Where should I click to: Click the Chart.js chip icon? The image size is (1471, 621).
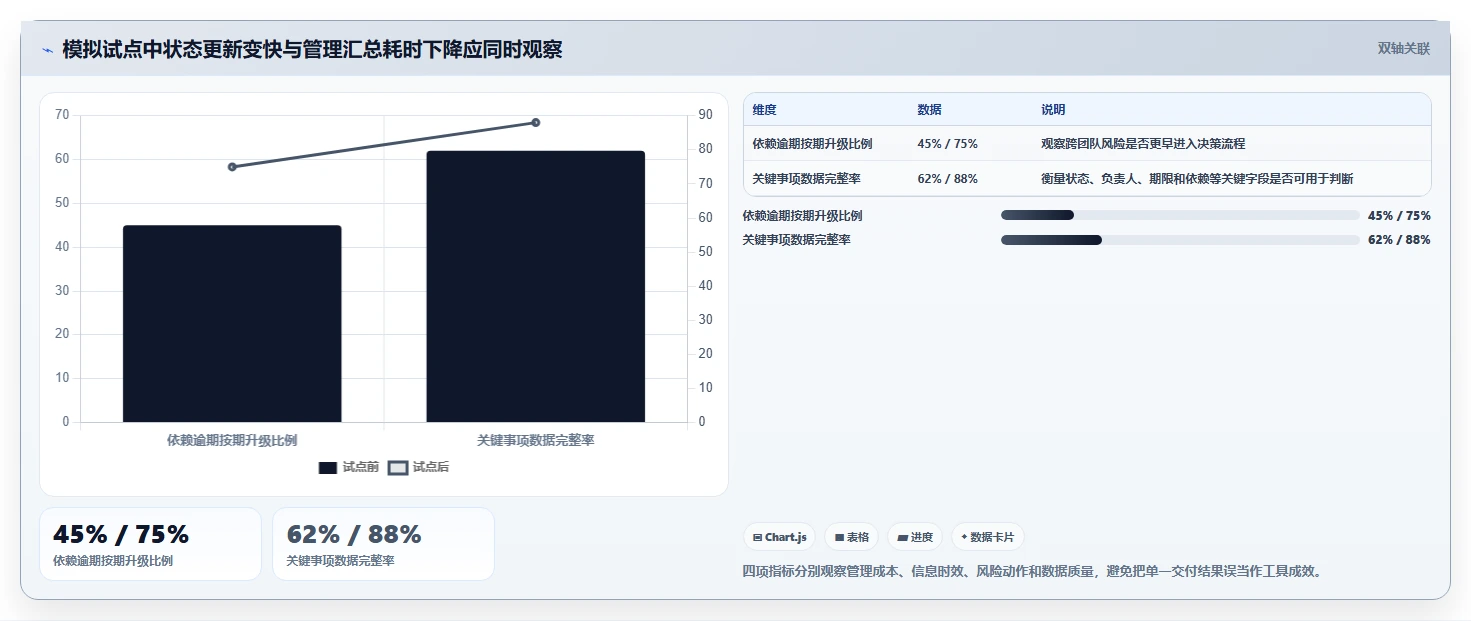pos(758,537)
